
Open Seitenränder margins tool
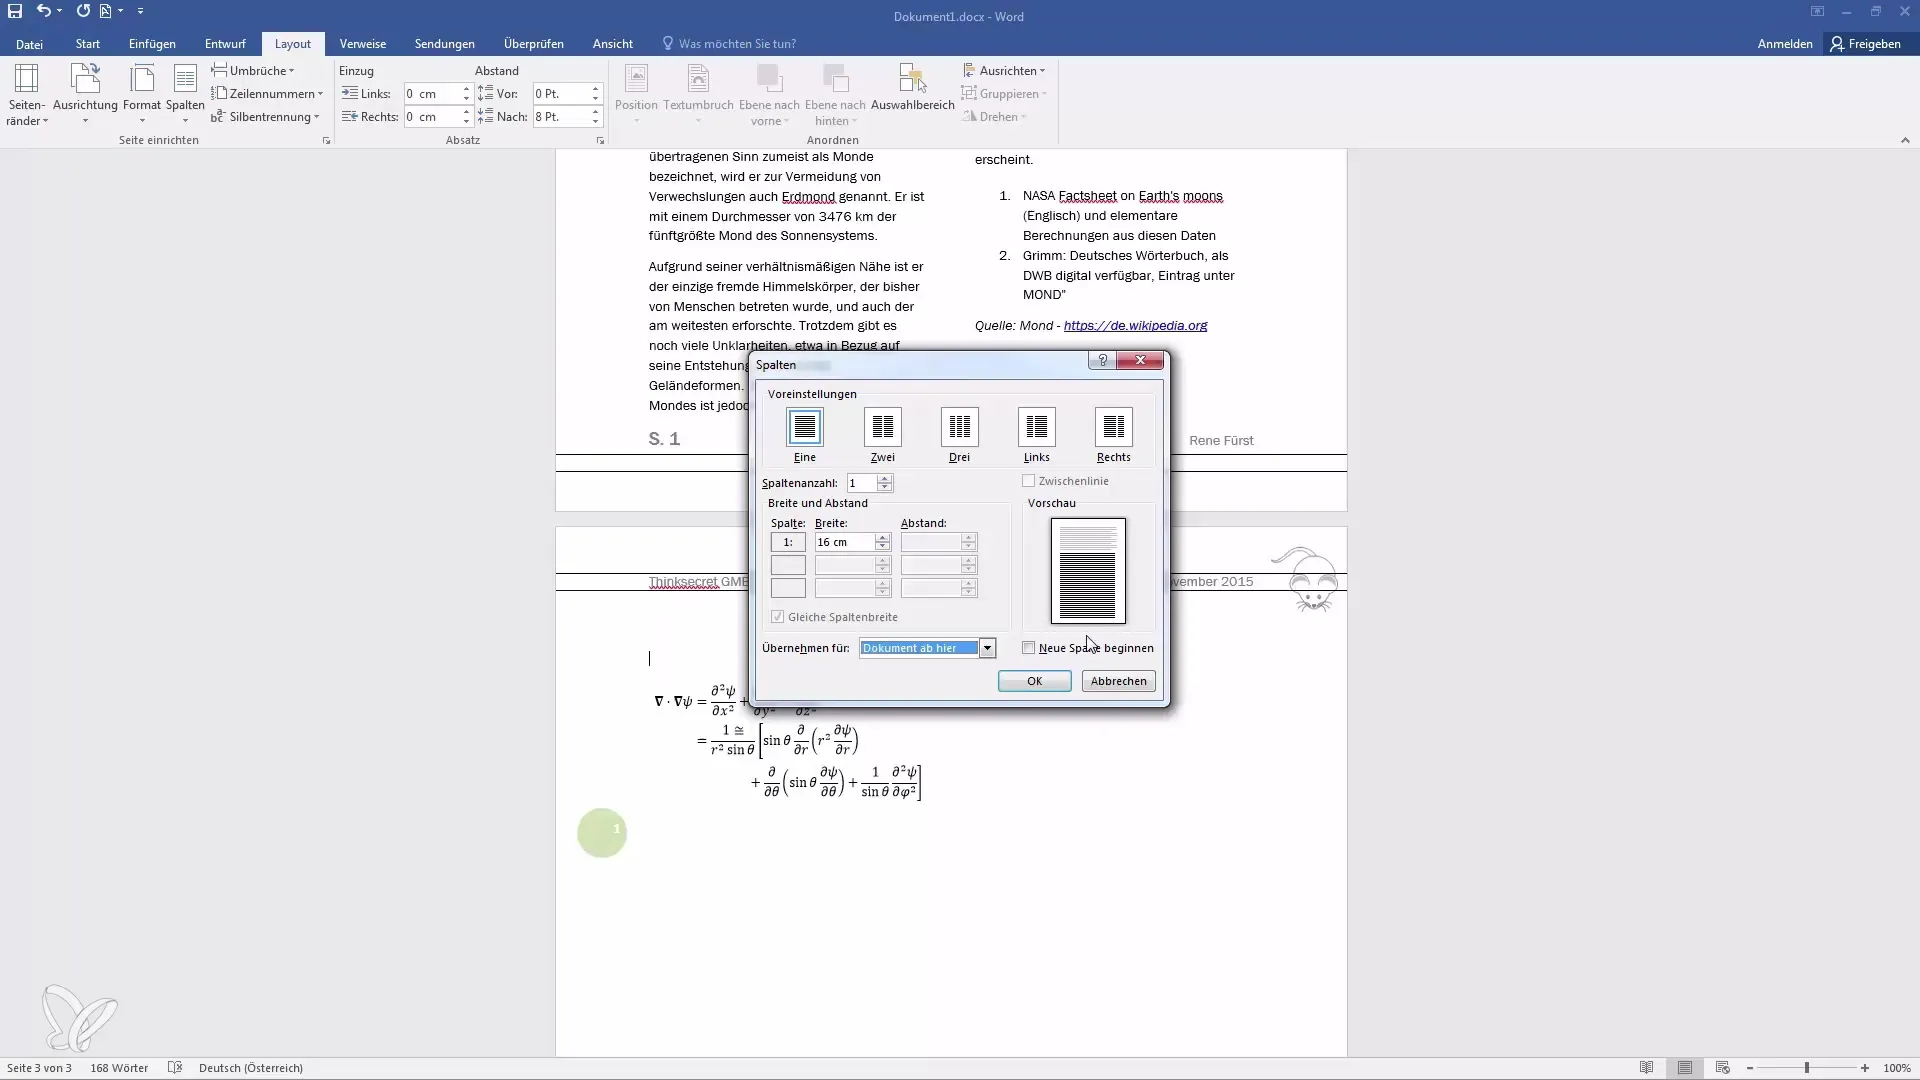(26, 95)
